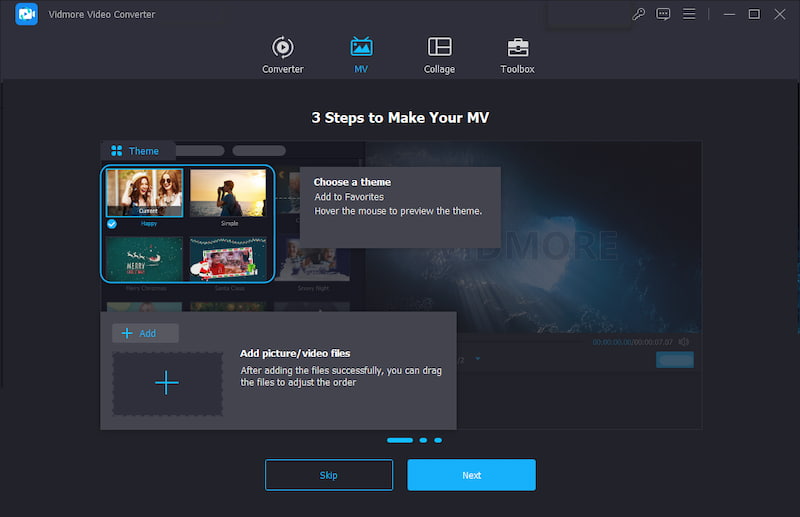Jump to the third tutorial page dot

[438, 440]
